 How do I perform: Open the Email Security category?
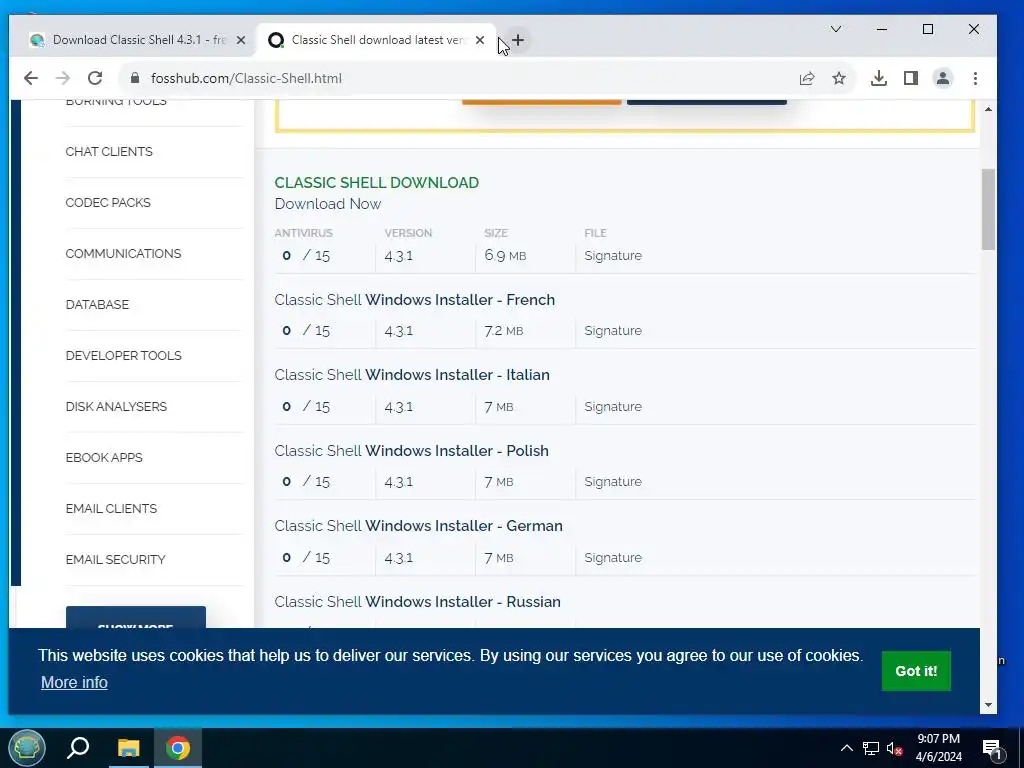(116, 559)
